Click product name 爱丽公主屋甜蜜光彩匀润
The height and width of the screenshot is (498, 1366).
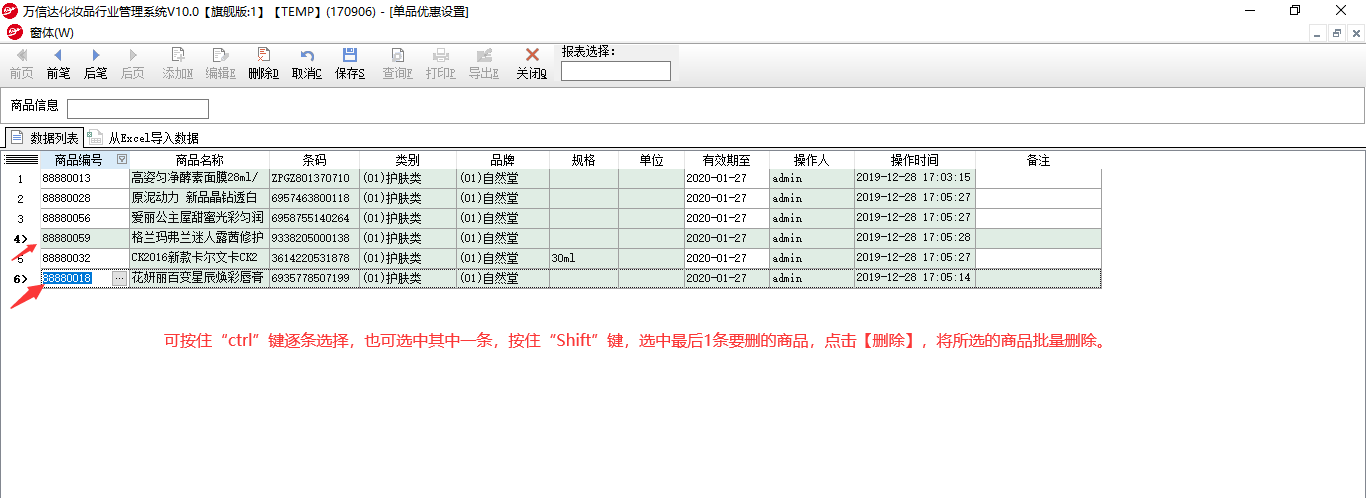[199, 218]
